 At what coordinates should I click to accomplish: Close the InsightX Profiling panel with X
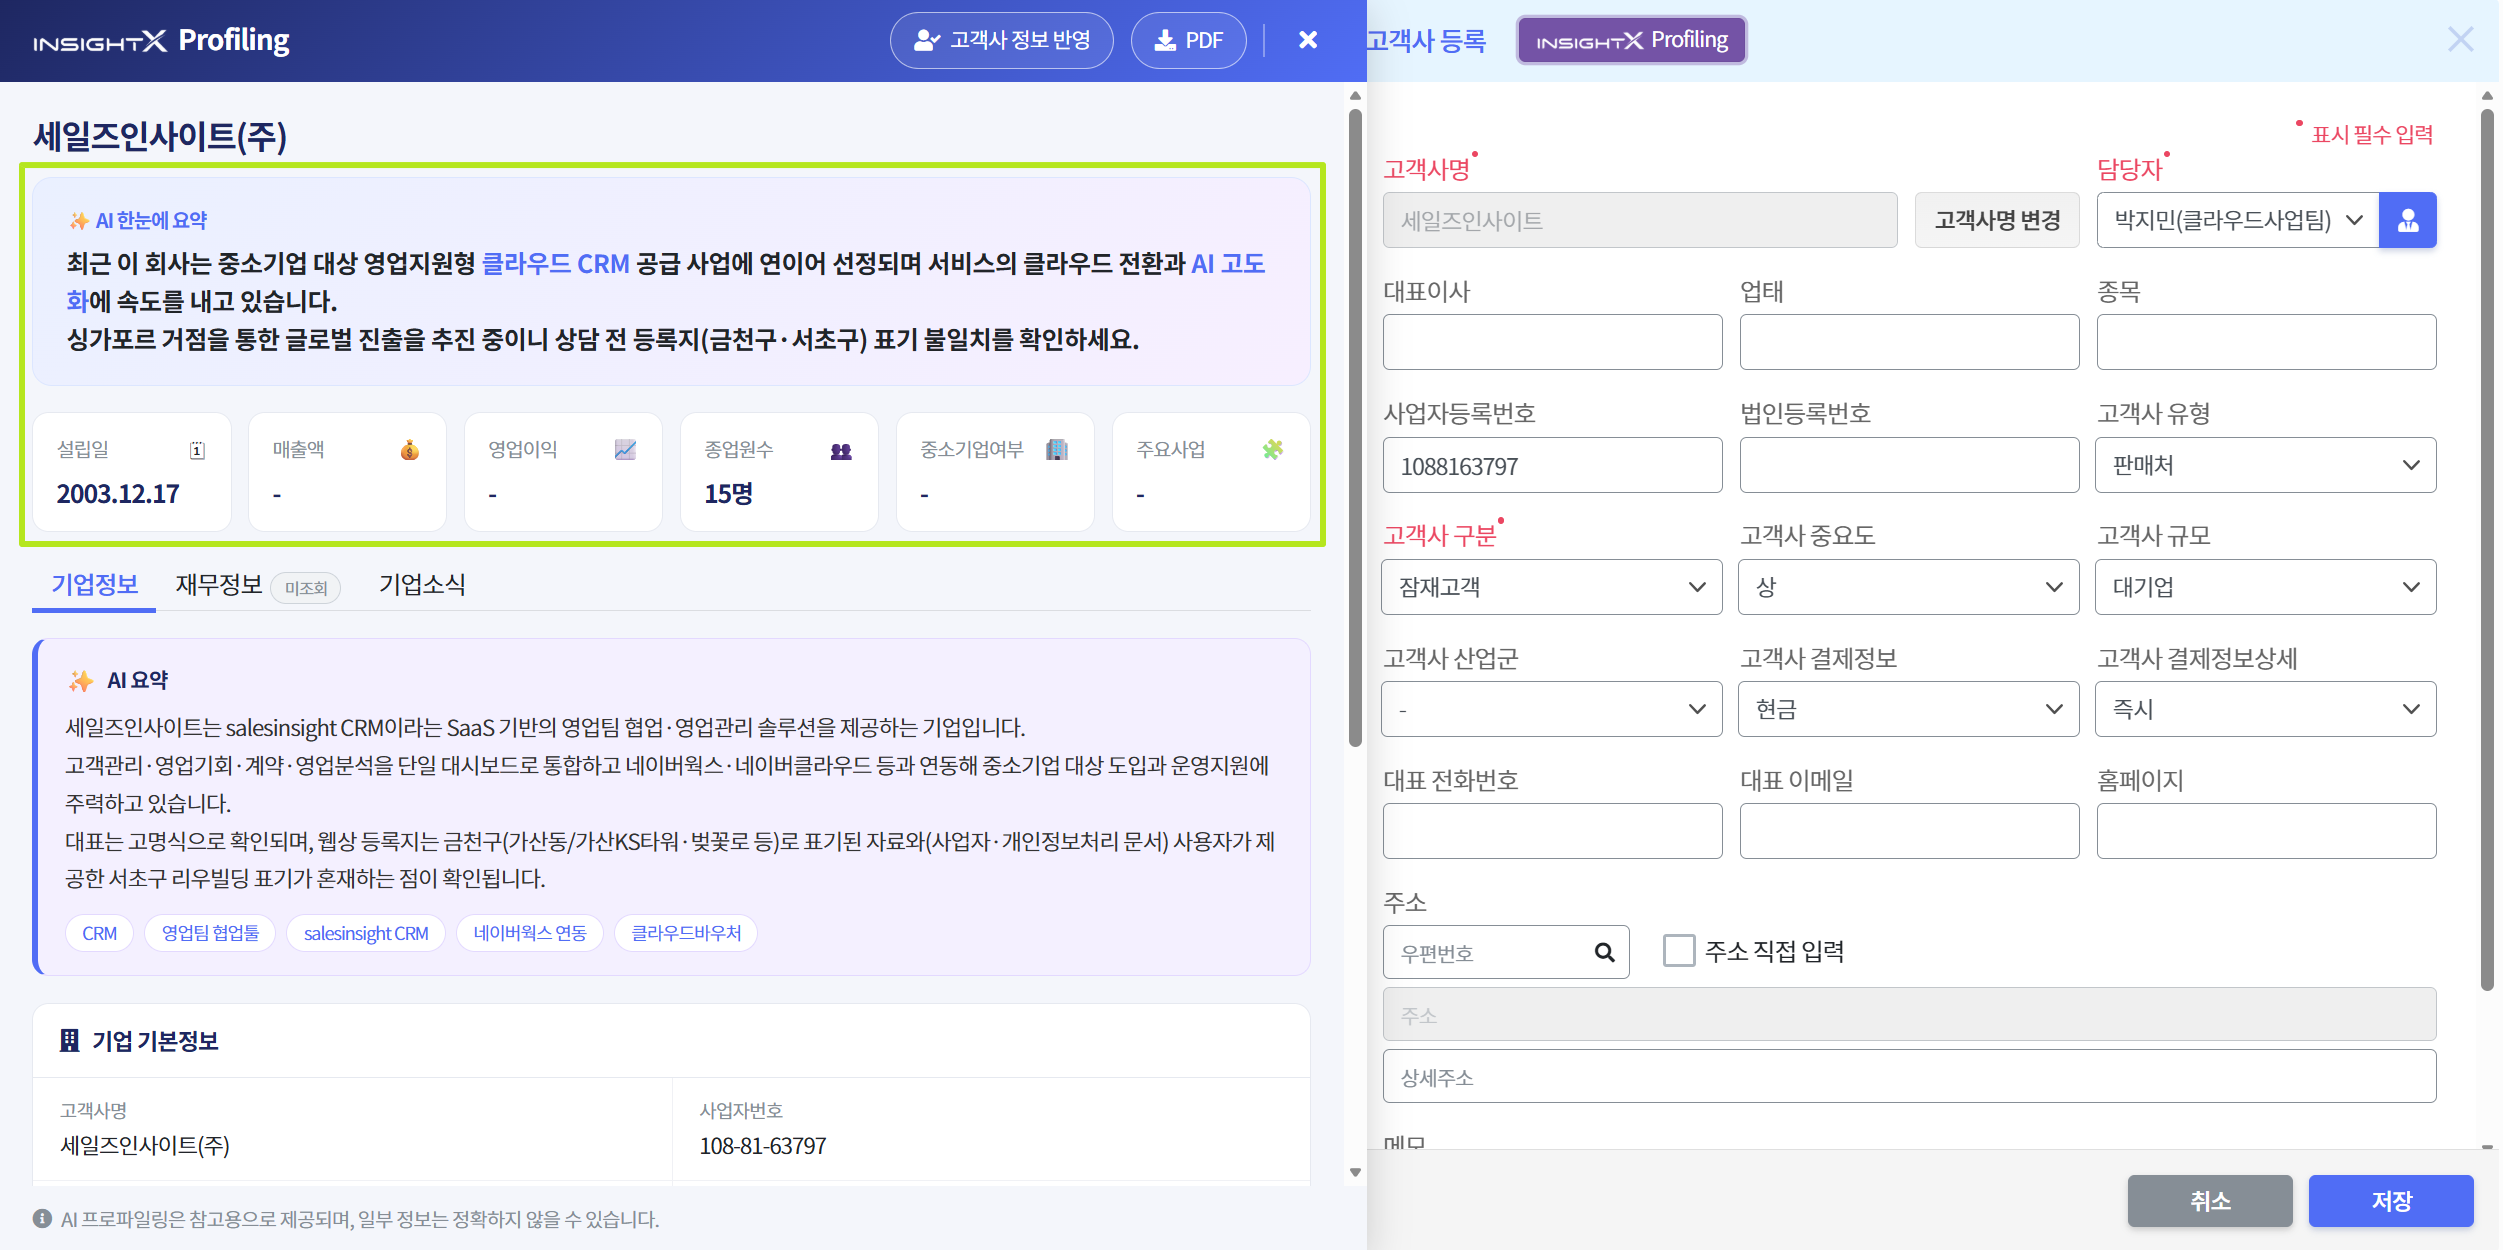[1308, 40]
